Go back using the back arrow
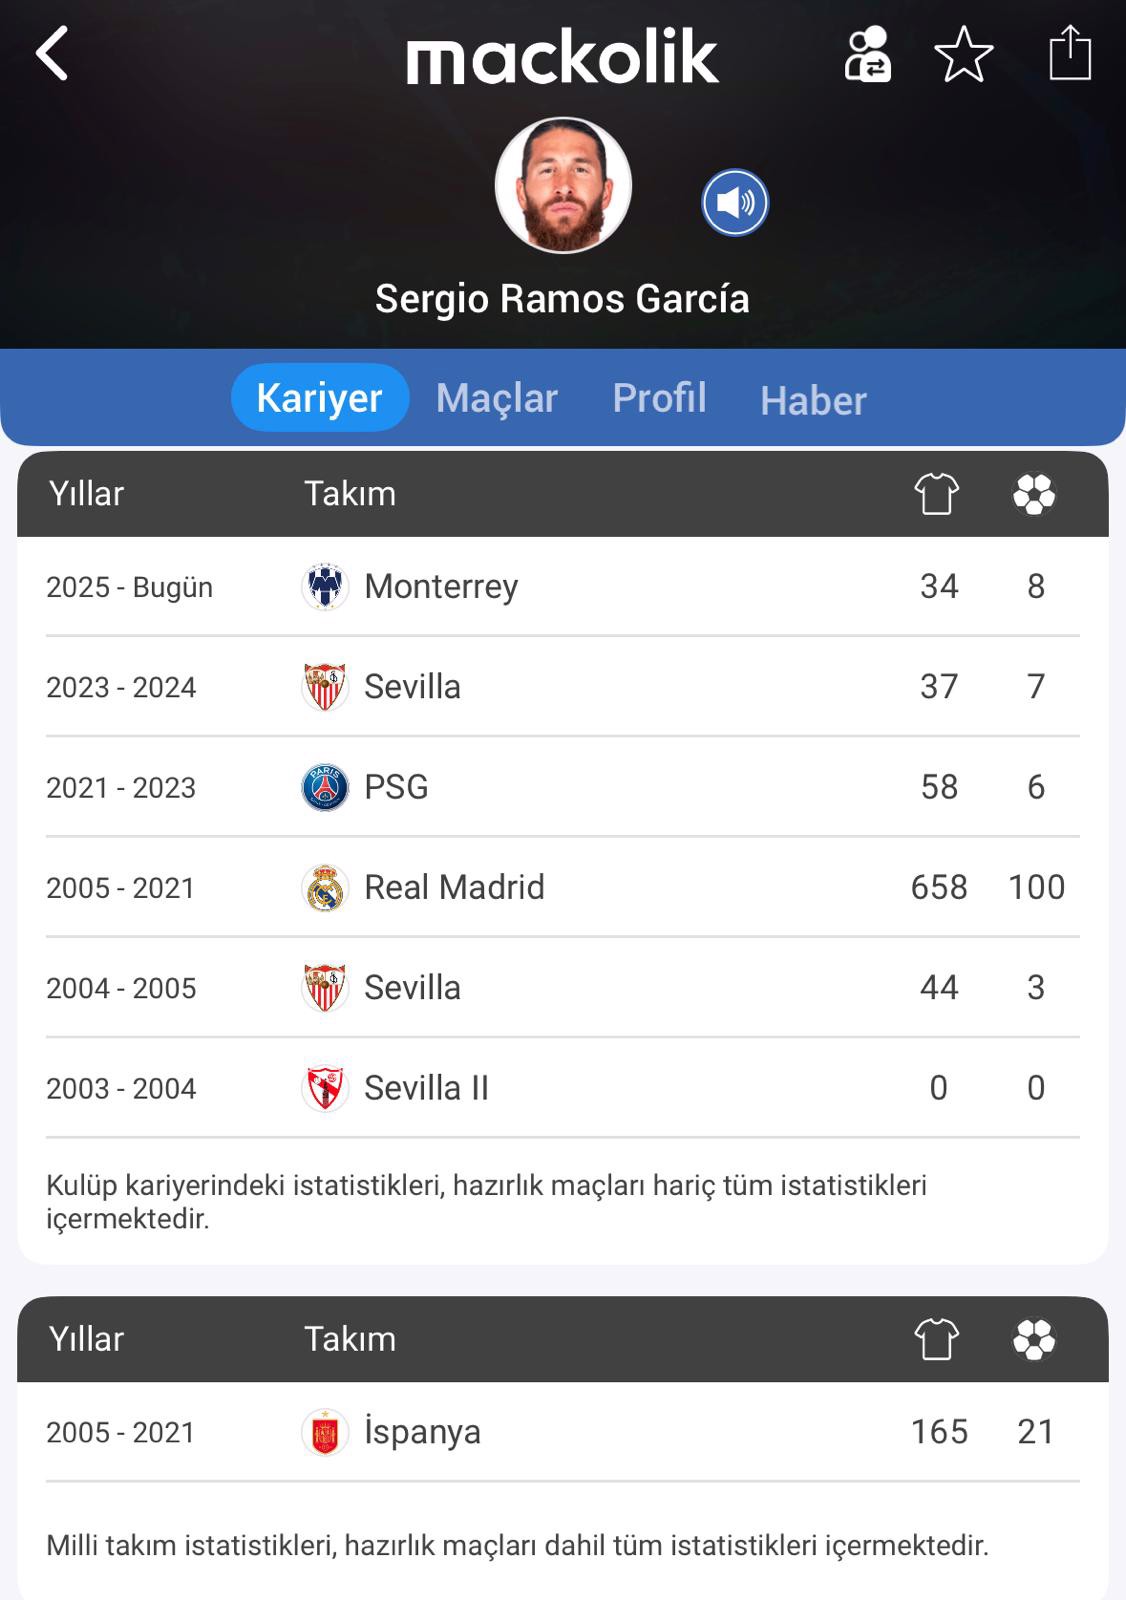The height and width of the screenshot is (1600, 1126). [x=52, y=53]
